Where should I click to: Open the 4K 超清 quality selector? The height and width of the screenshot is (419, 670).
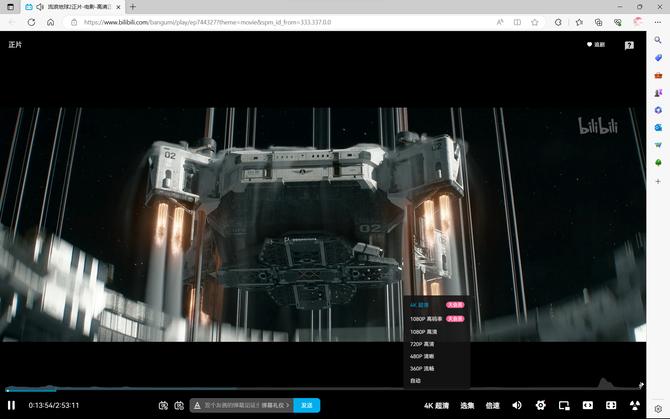pyautogui.click(x=436, y=405)
